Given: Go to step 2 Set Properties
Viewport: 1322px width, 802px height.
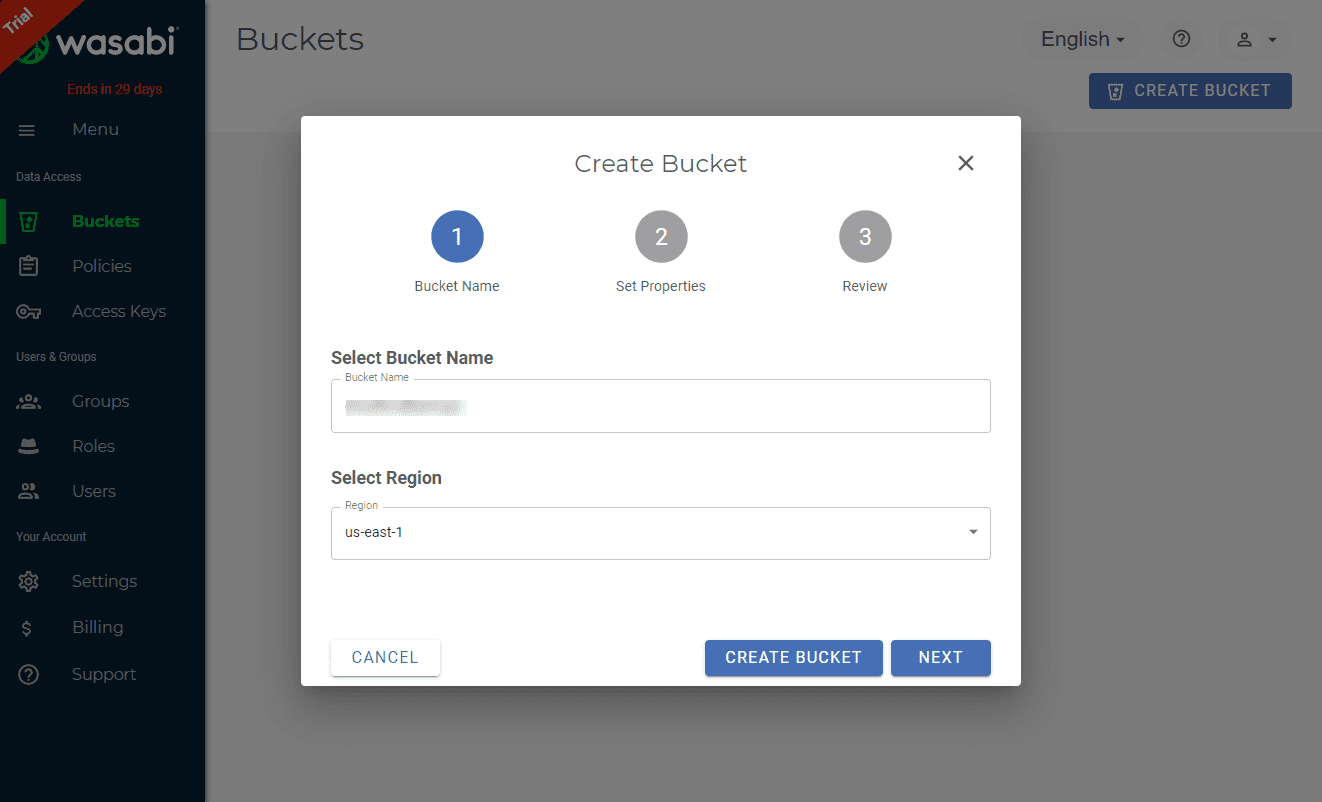Looking at the screenshot, I should pyautogui.click(x=661, y=237).
